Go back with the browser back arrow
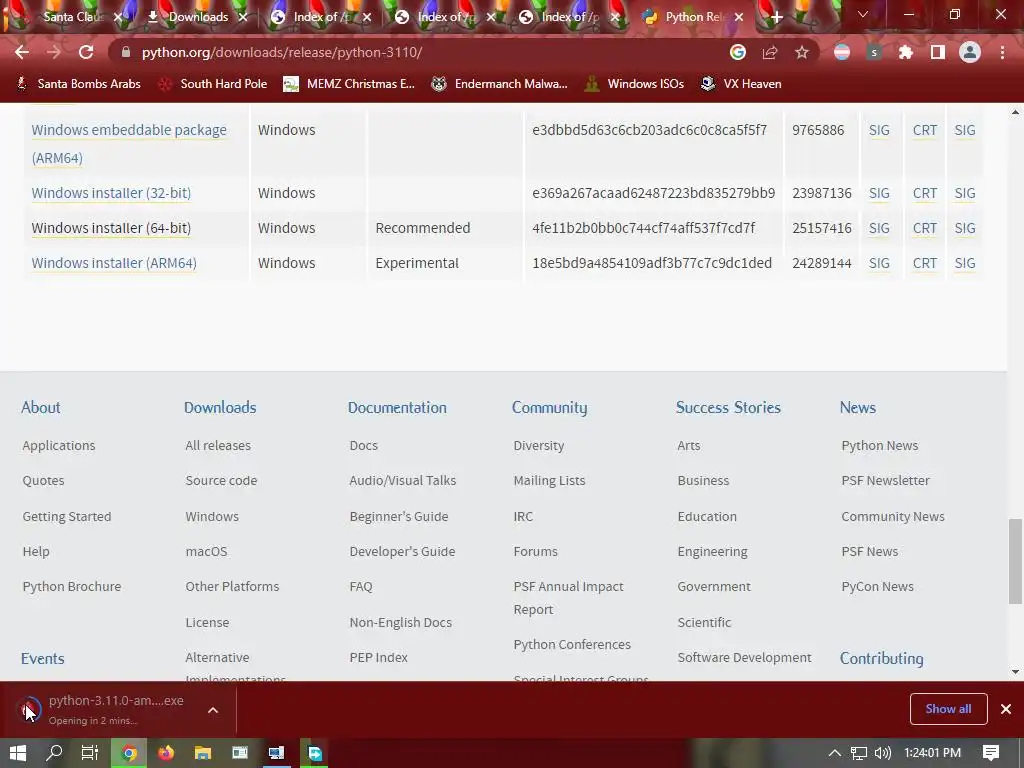This screenshot has height=768, width=1024. (x=22, y=52)
